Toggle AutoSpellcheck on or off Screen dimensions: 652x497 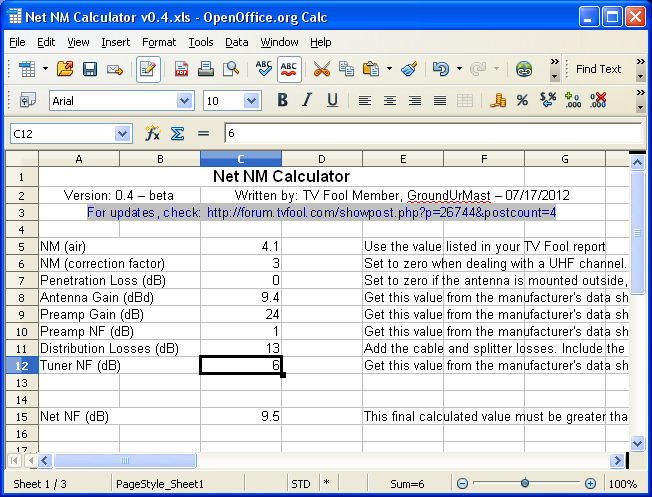[290, 69]
